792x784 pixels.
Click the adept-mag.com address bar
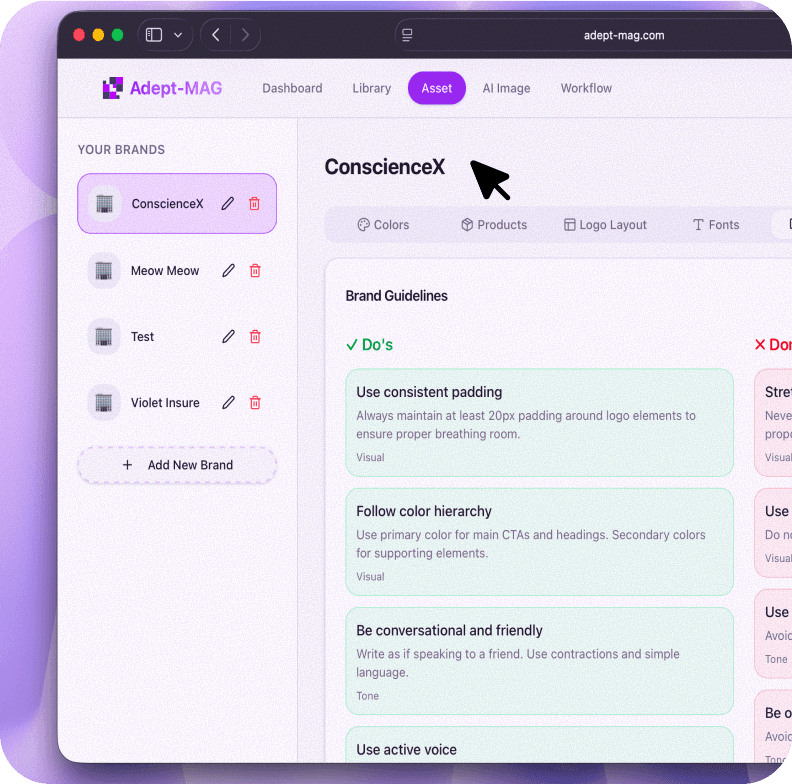623,35
